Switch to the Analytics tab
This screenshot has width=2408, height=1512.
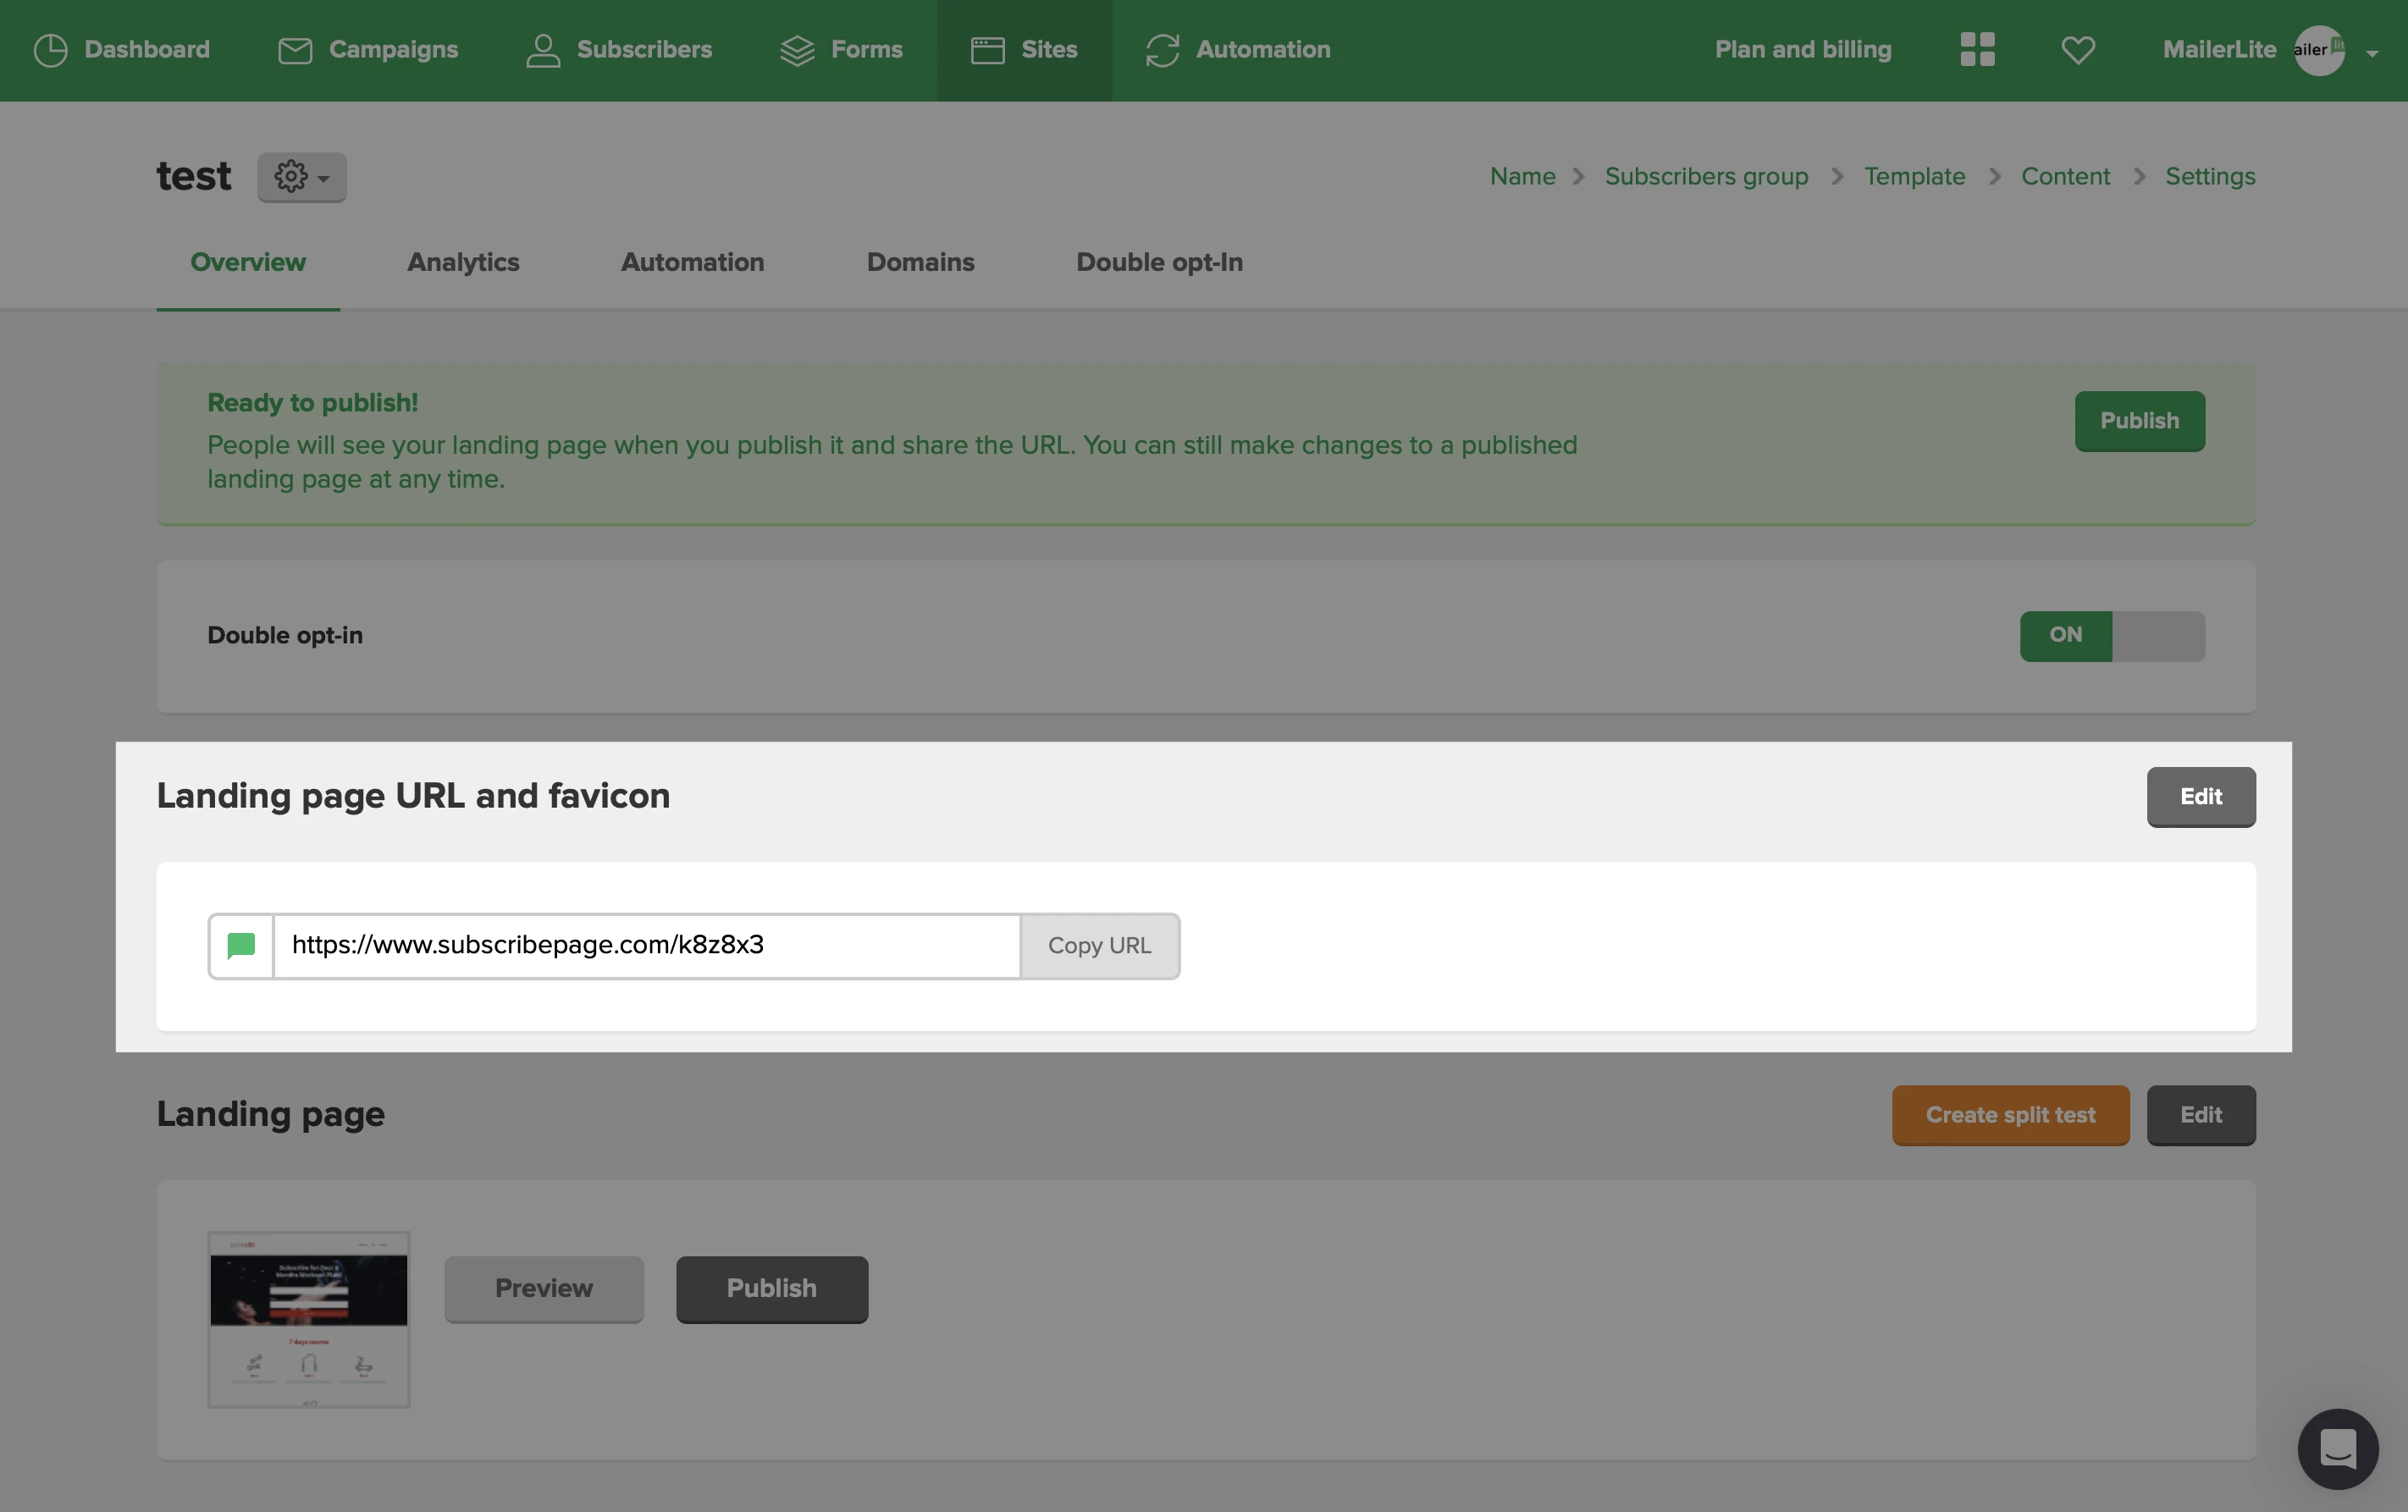point(463,262)
